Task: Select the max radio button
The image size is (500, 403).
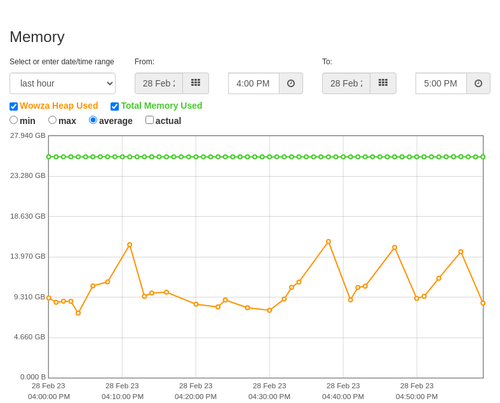Action: tap(52, 120)
